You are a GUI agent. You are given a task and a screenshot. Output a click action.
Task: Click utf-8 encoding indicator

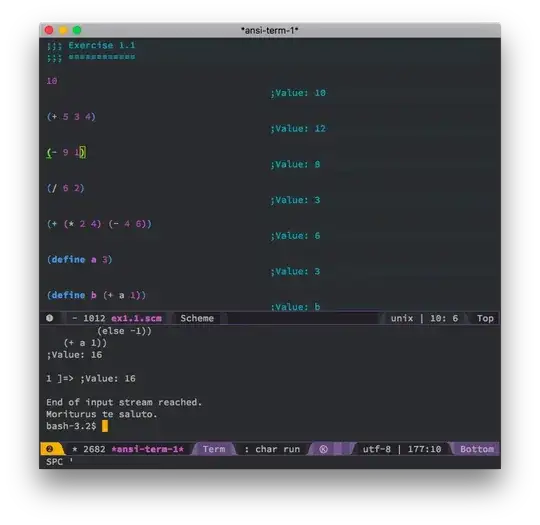tap(376, 449)
